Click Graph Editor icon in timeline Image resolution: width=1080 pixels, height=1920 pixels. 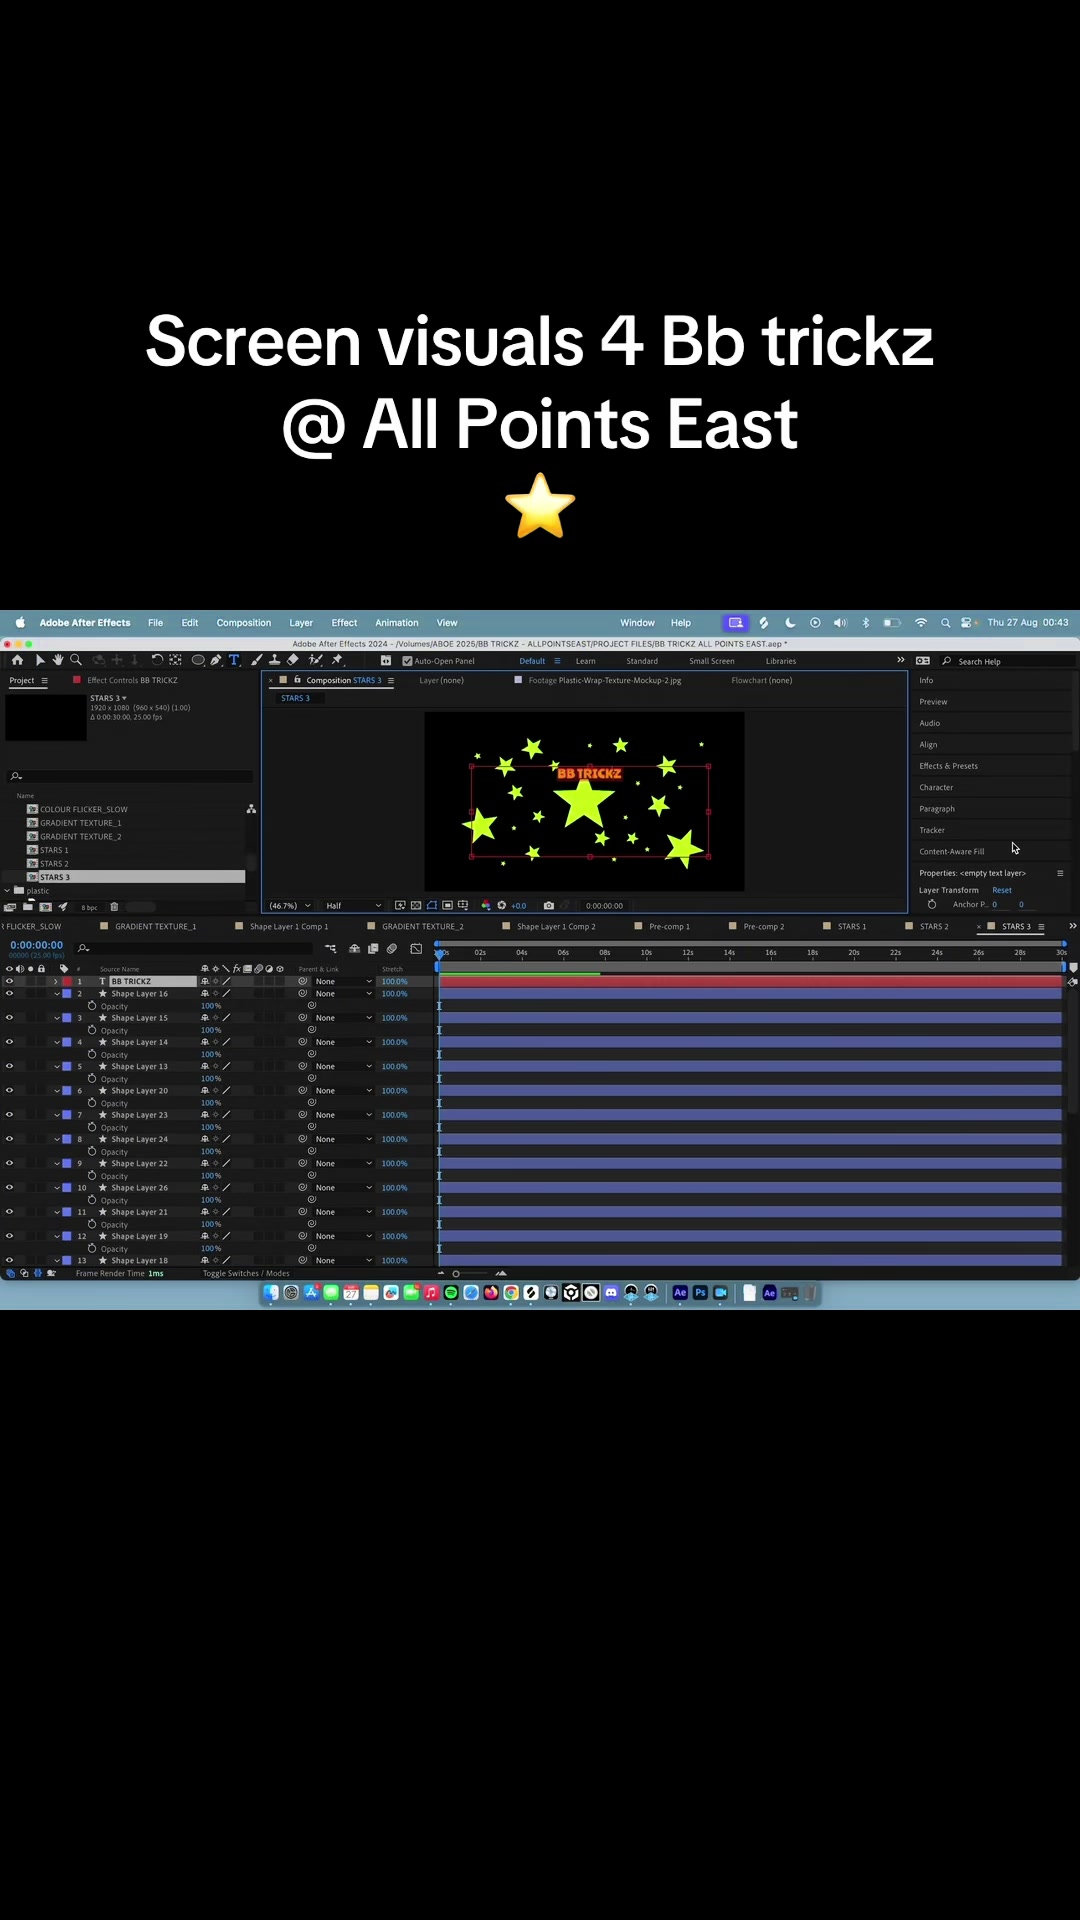[x=416, y=949]
